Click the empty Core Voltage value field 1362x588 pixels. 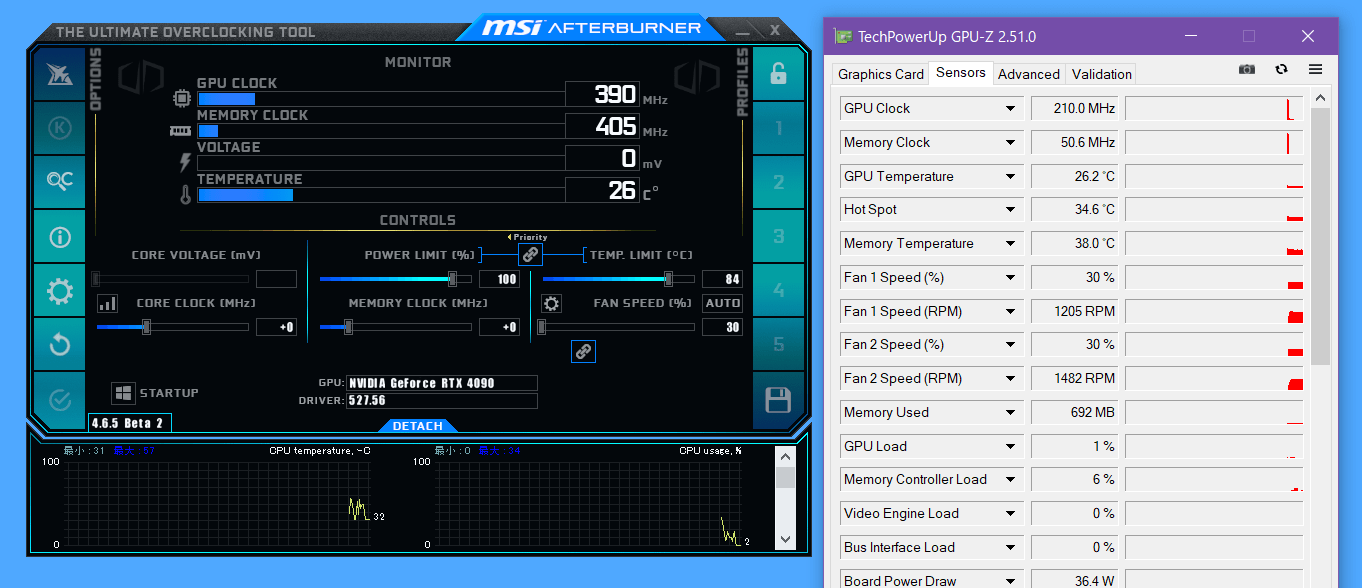[277, 279]
